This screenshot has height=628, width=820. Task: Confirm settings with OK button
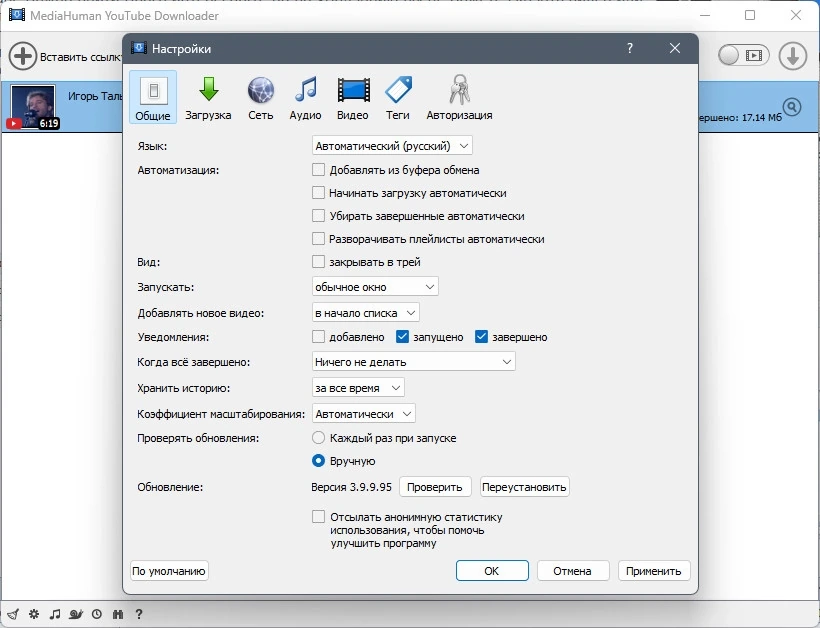point(492,571)
